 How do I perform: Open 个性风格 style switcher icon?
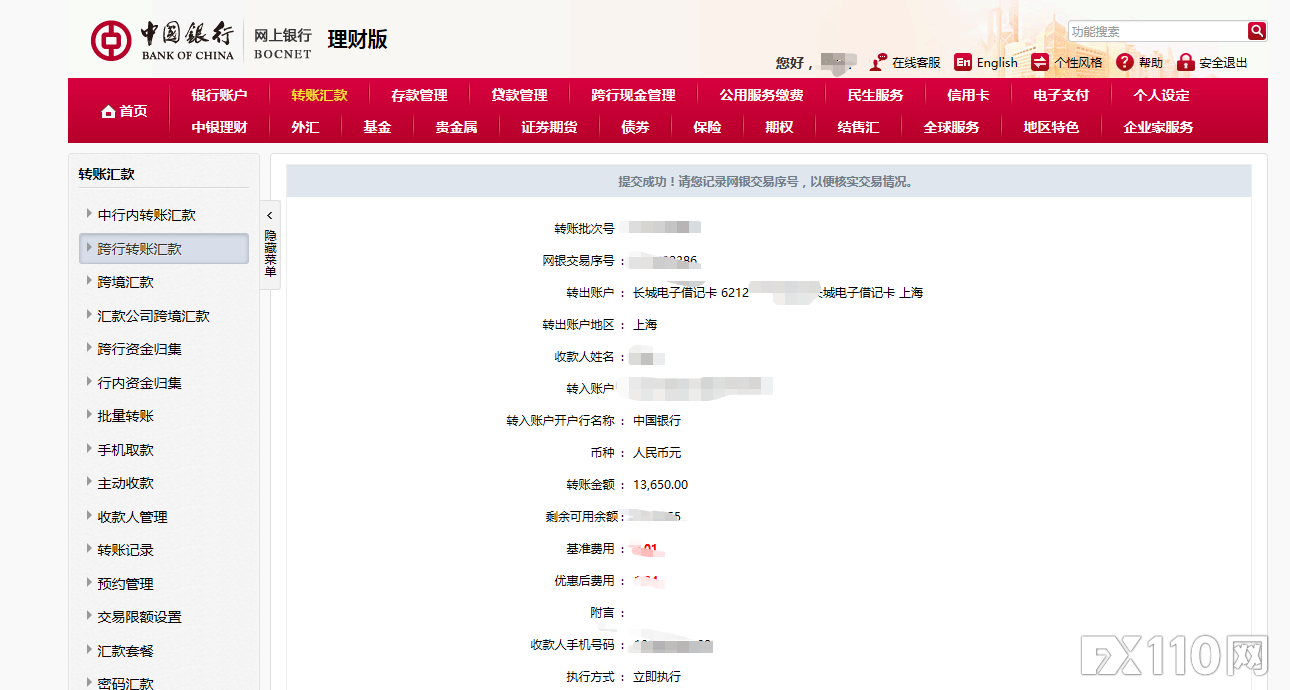point(1040,62)
